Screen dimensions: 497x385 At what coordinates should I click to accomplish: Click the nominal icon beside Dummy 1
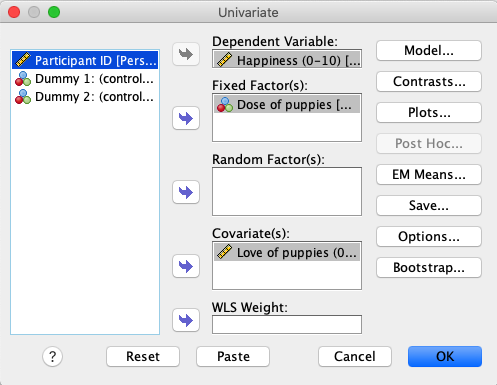(x=23, y=79)
